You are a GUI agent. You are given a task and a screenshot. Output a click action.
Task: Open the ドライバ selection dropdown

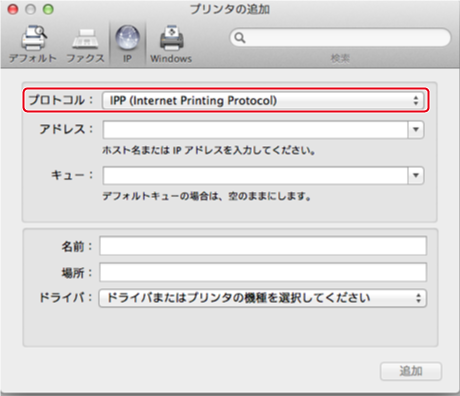coord(263,298)
